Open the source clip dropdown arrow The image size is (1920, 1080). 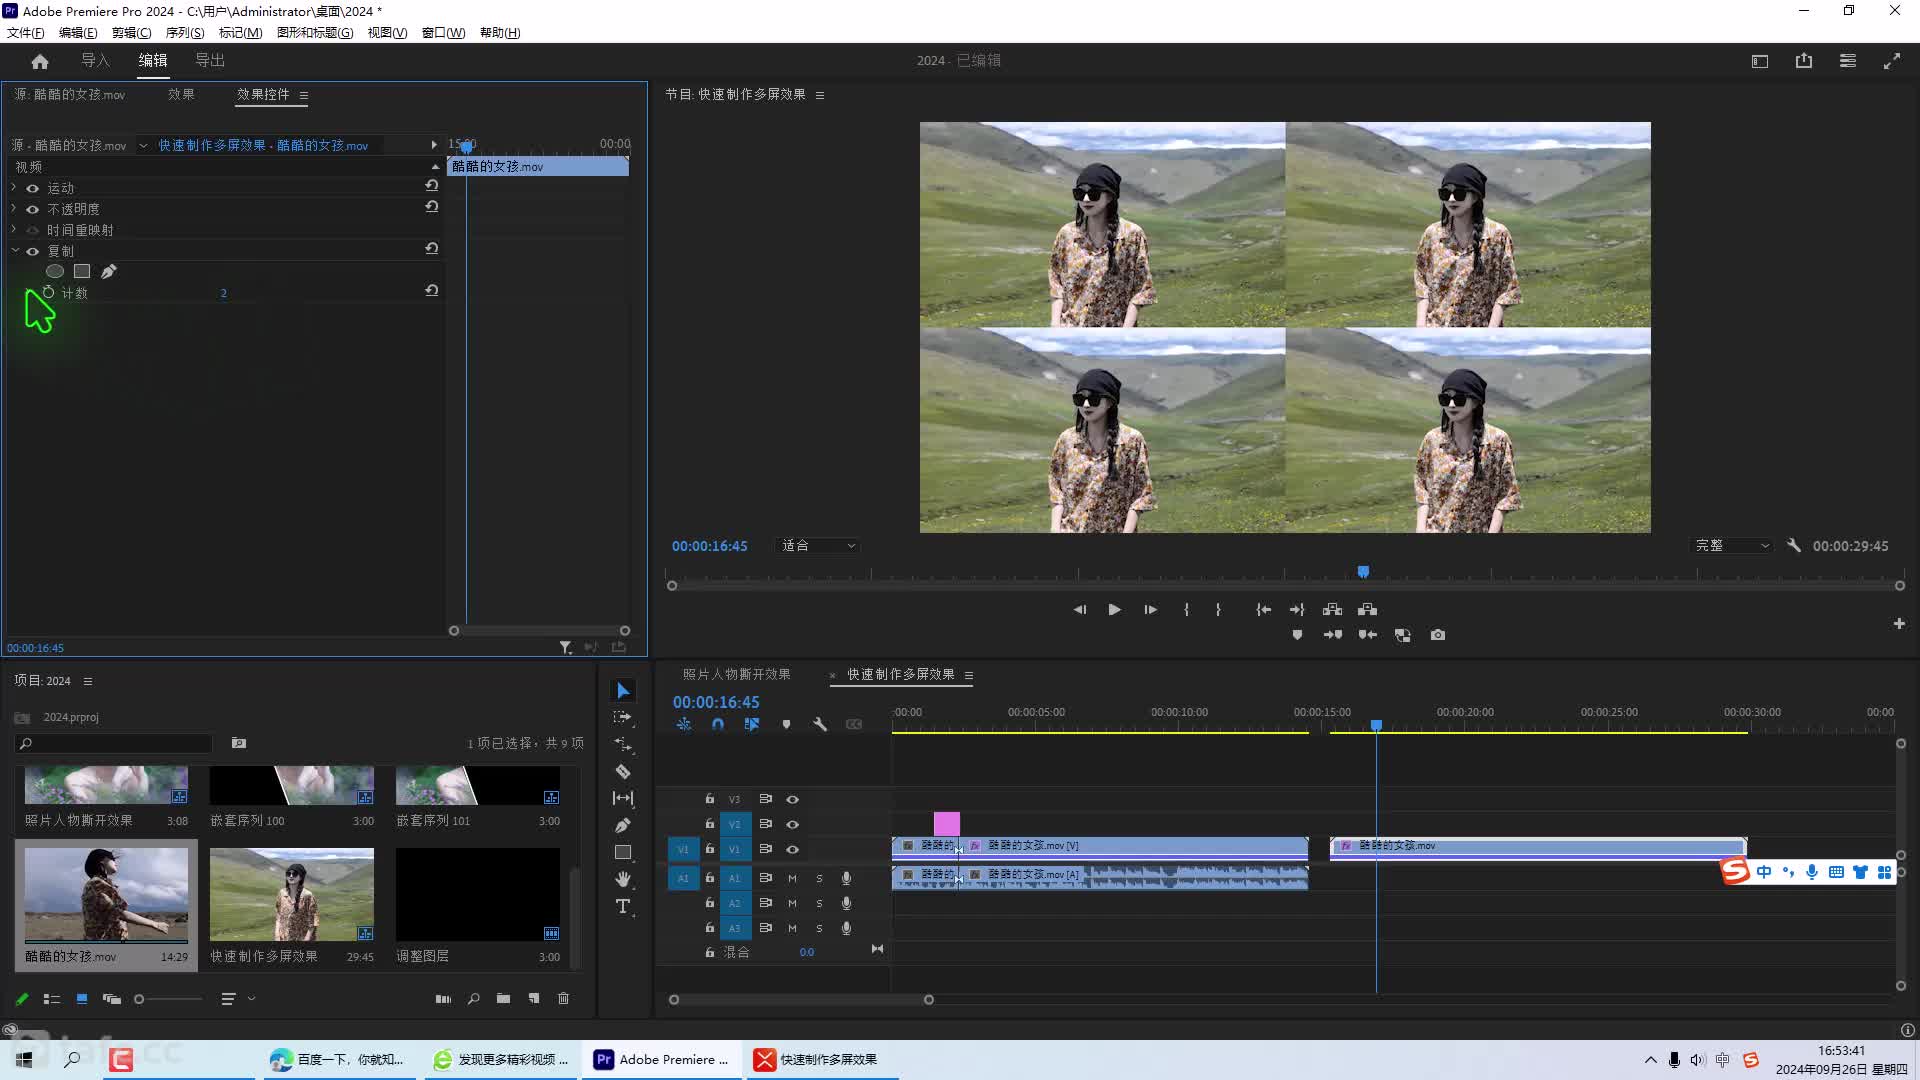coord(143,145)
